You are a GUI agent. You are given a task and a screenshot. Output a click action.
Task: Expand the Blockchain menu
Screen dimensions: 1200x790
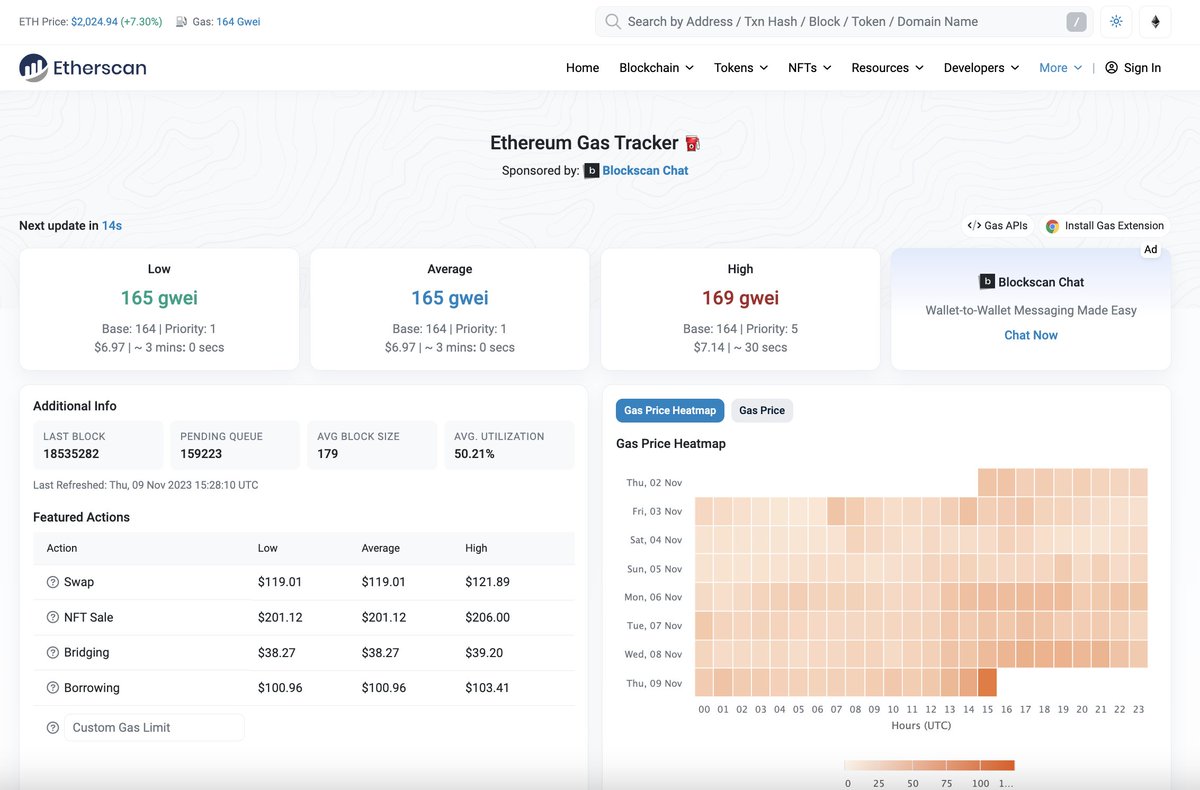pos(656,68)
